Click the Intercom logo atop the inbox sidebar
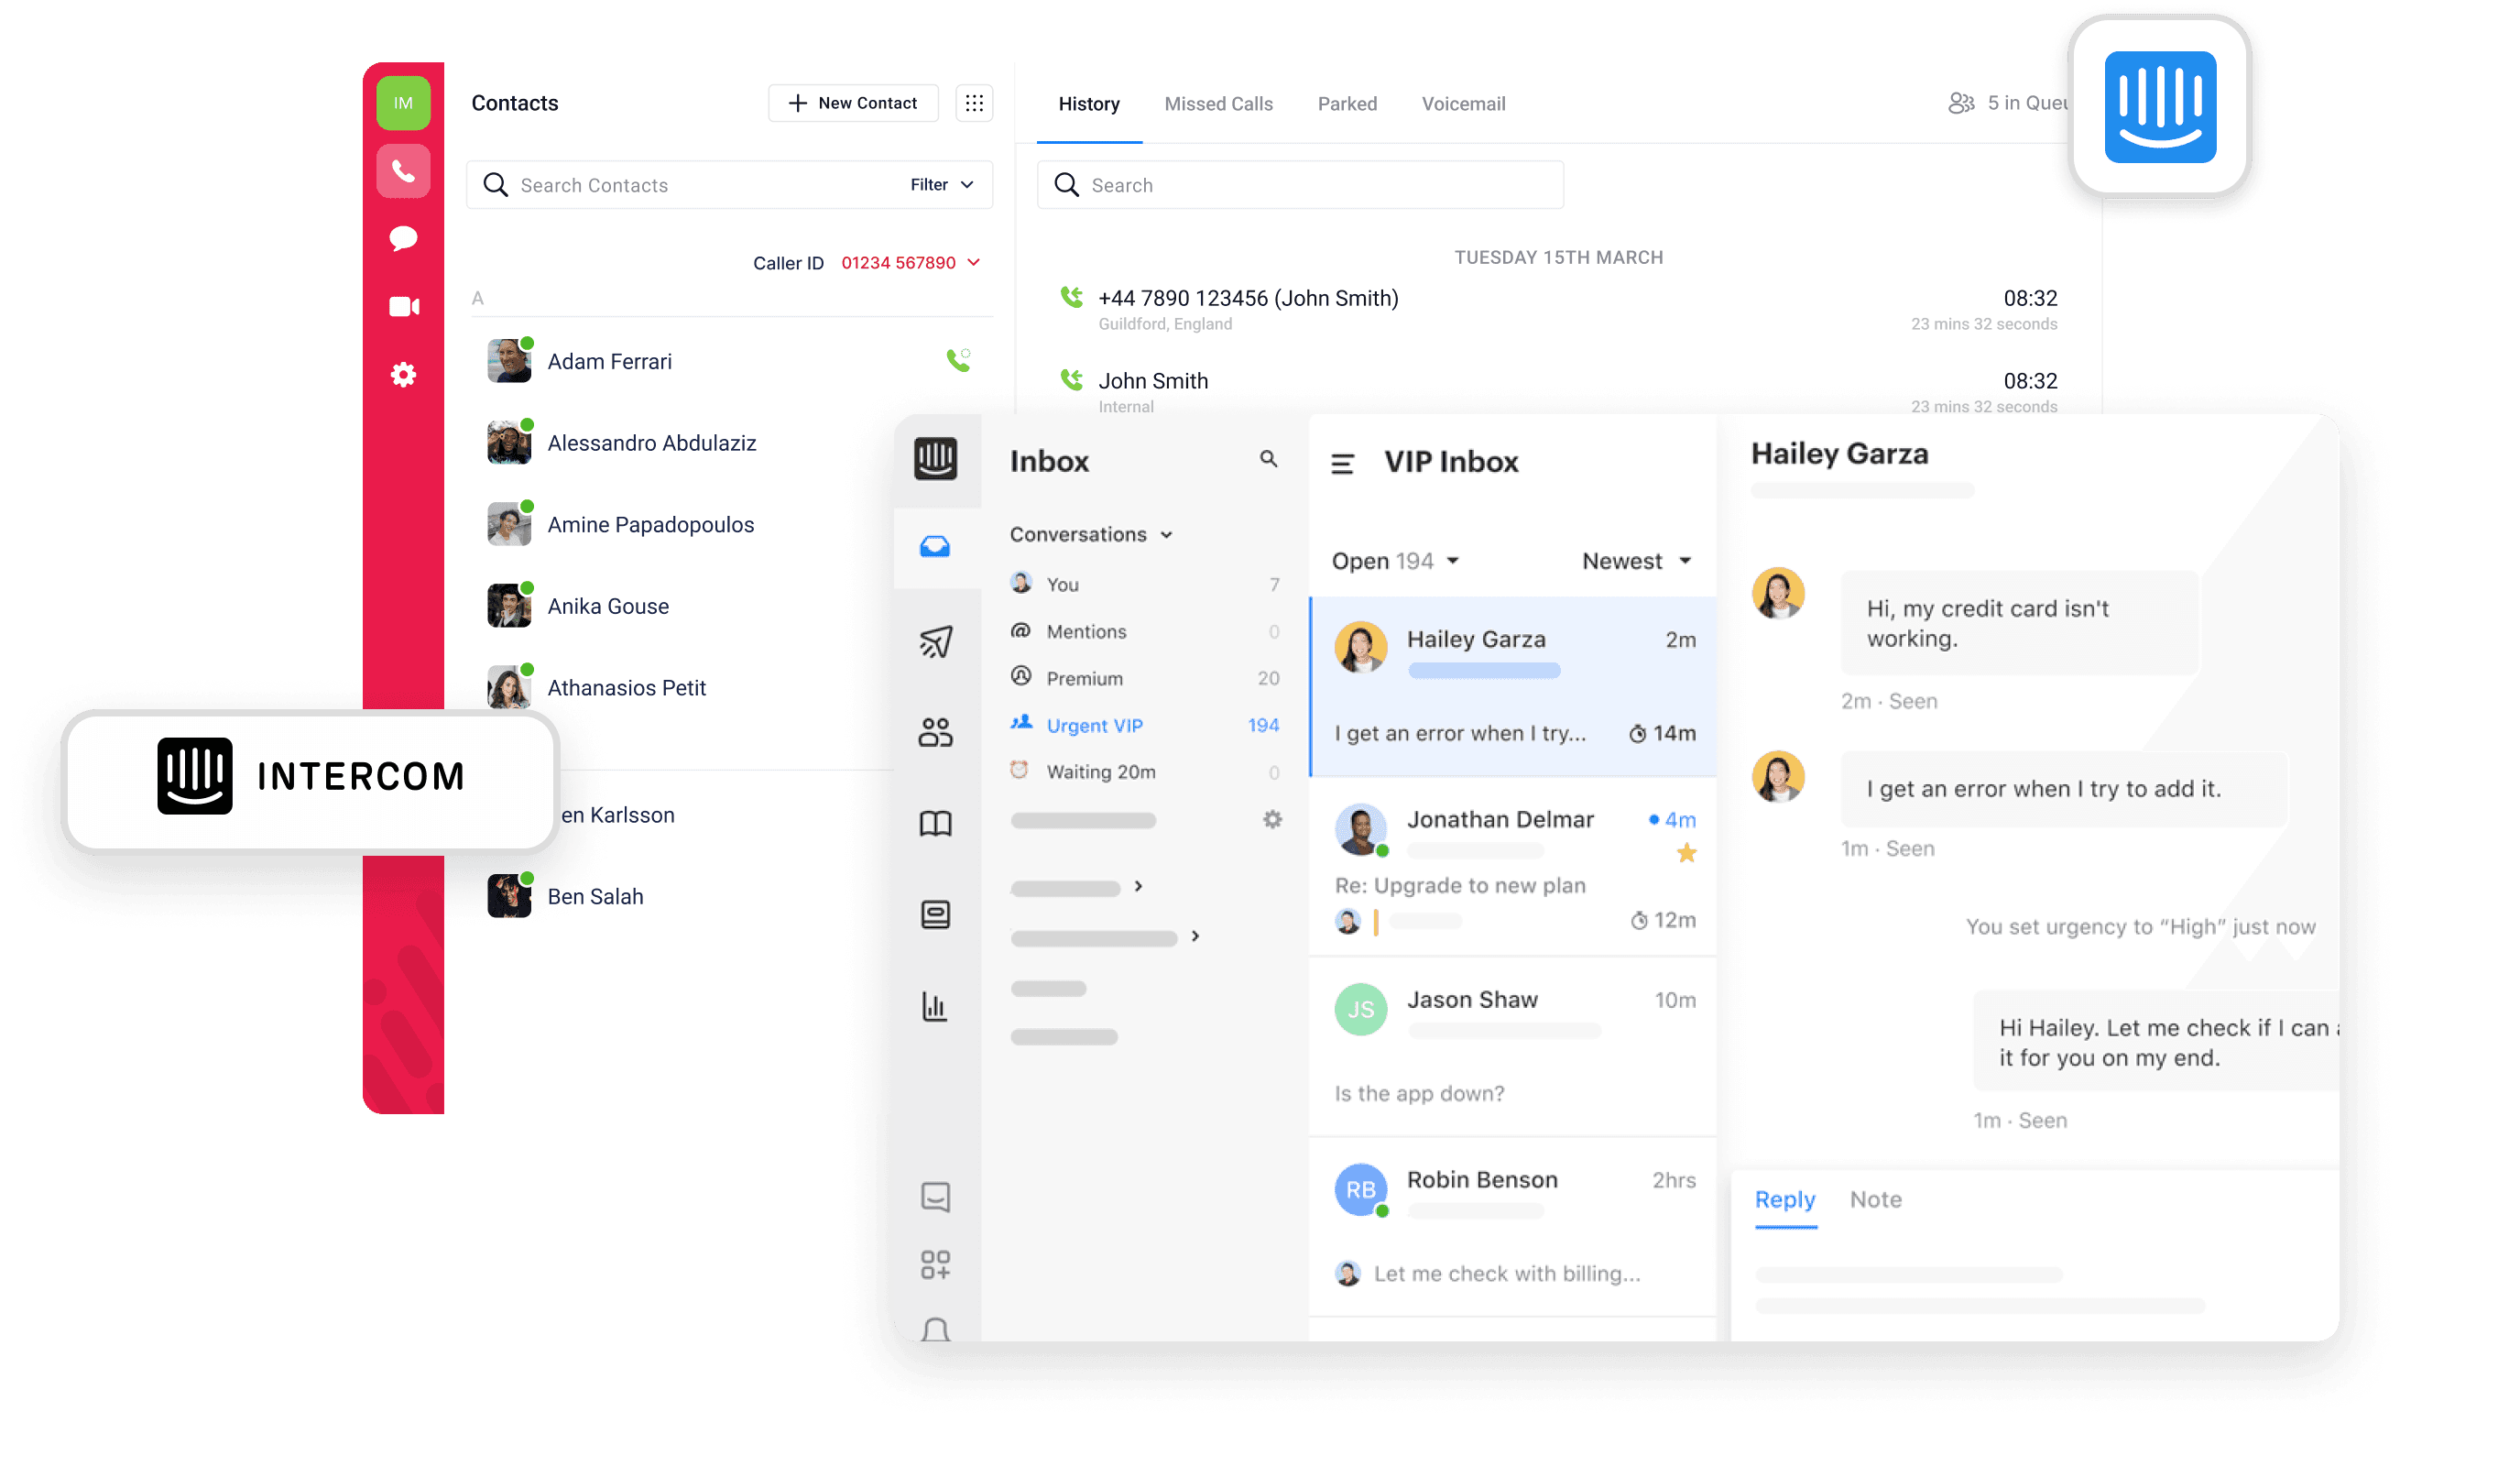 [x=936, y=460]
